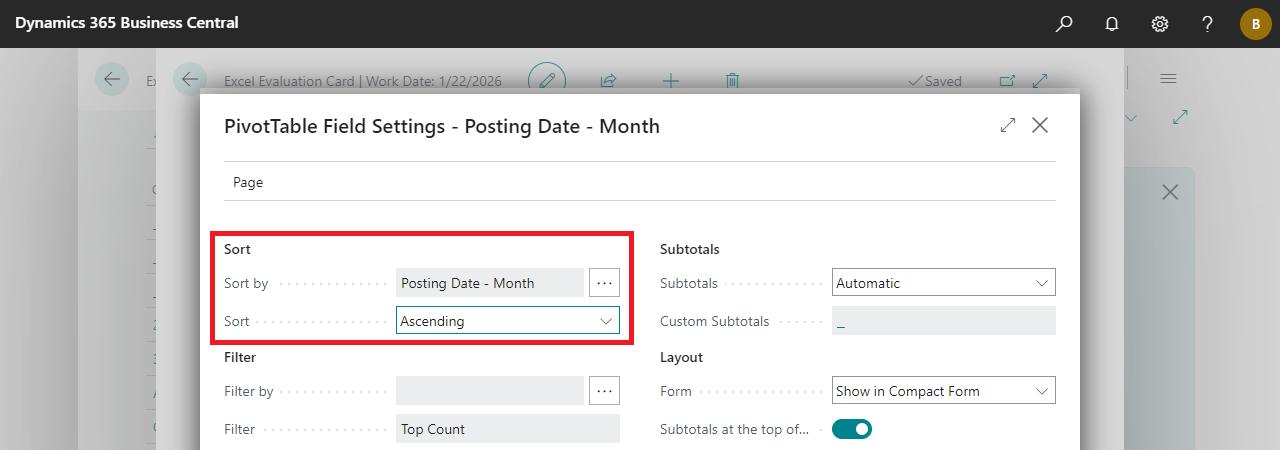This screenshot has height=450, width=1280.
Task: Close the PivotTable Field Settings dialog
Action: (1040, 125)
